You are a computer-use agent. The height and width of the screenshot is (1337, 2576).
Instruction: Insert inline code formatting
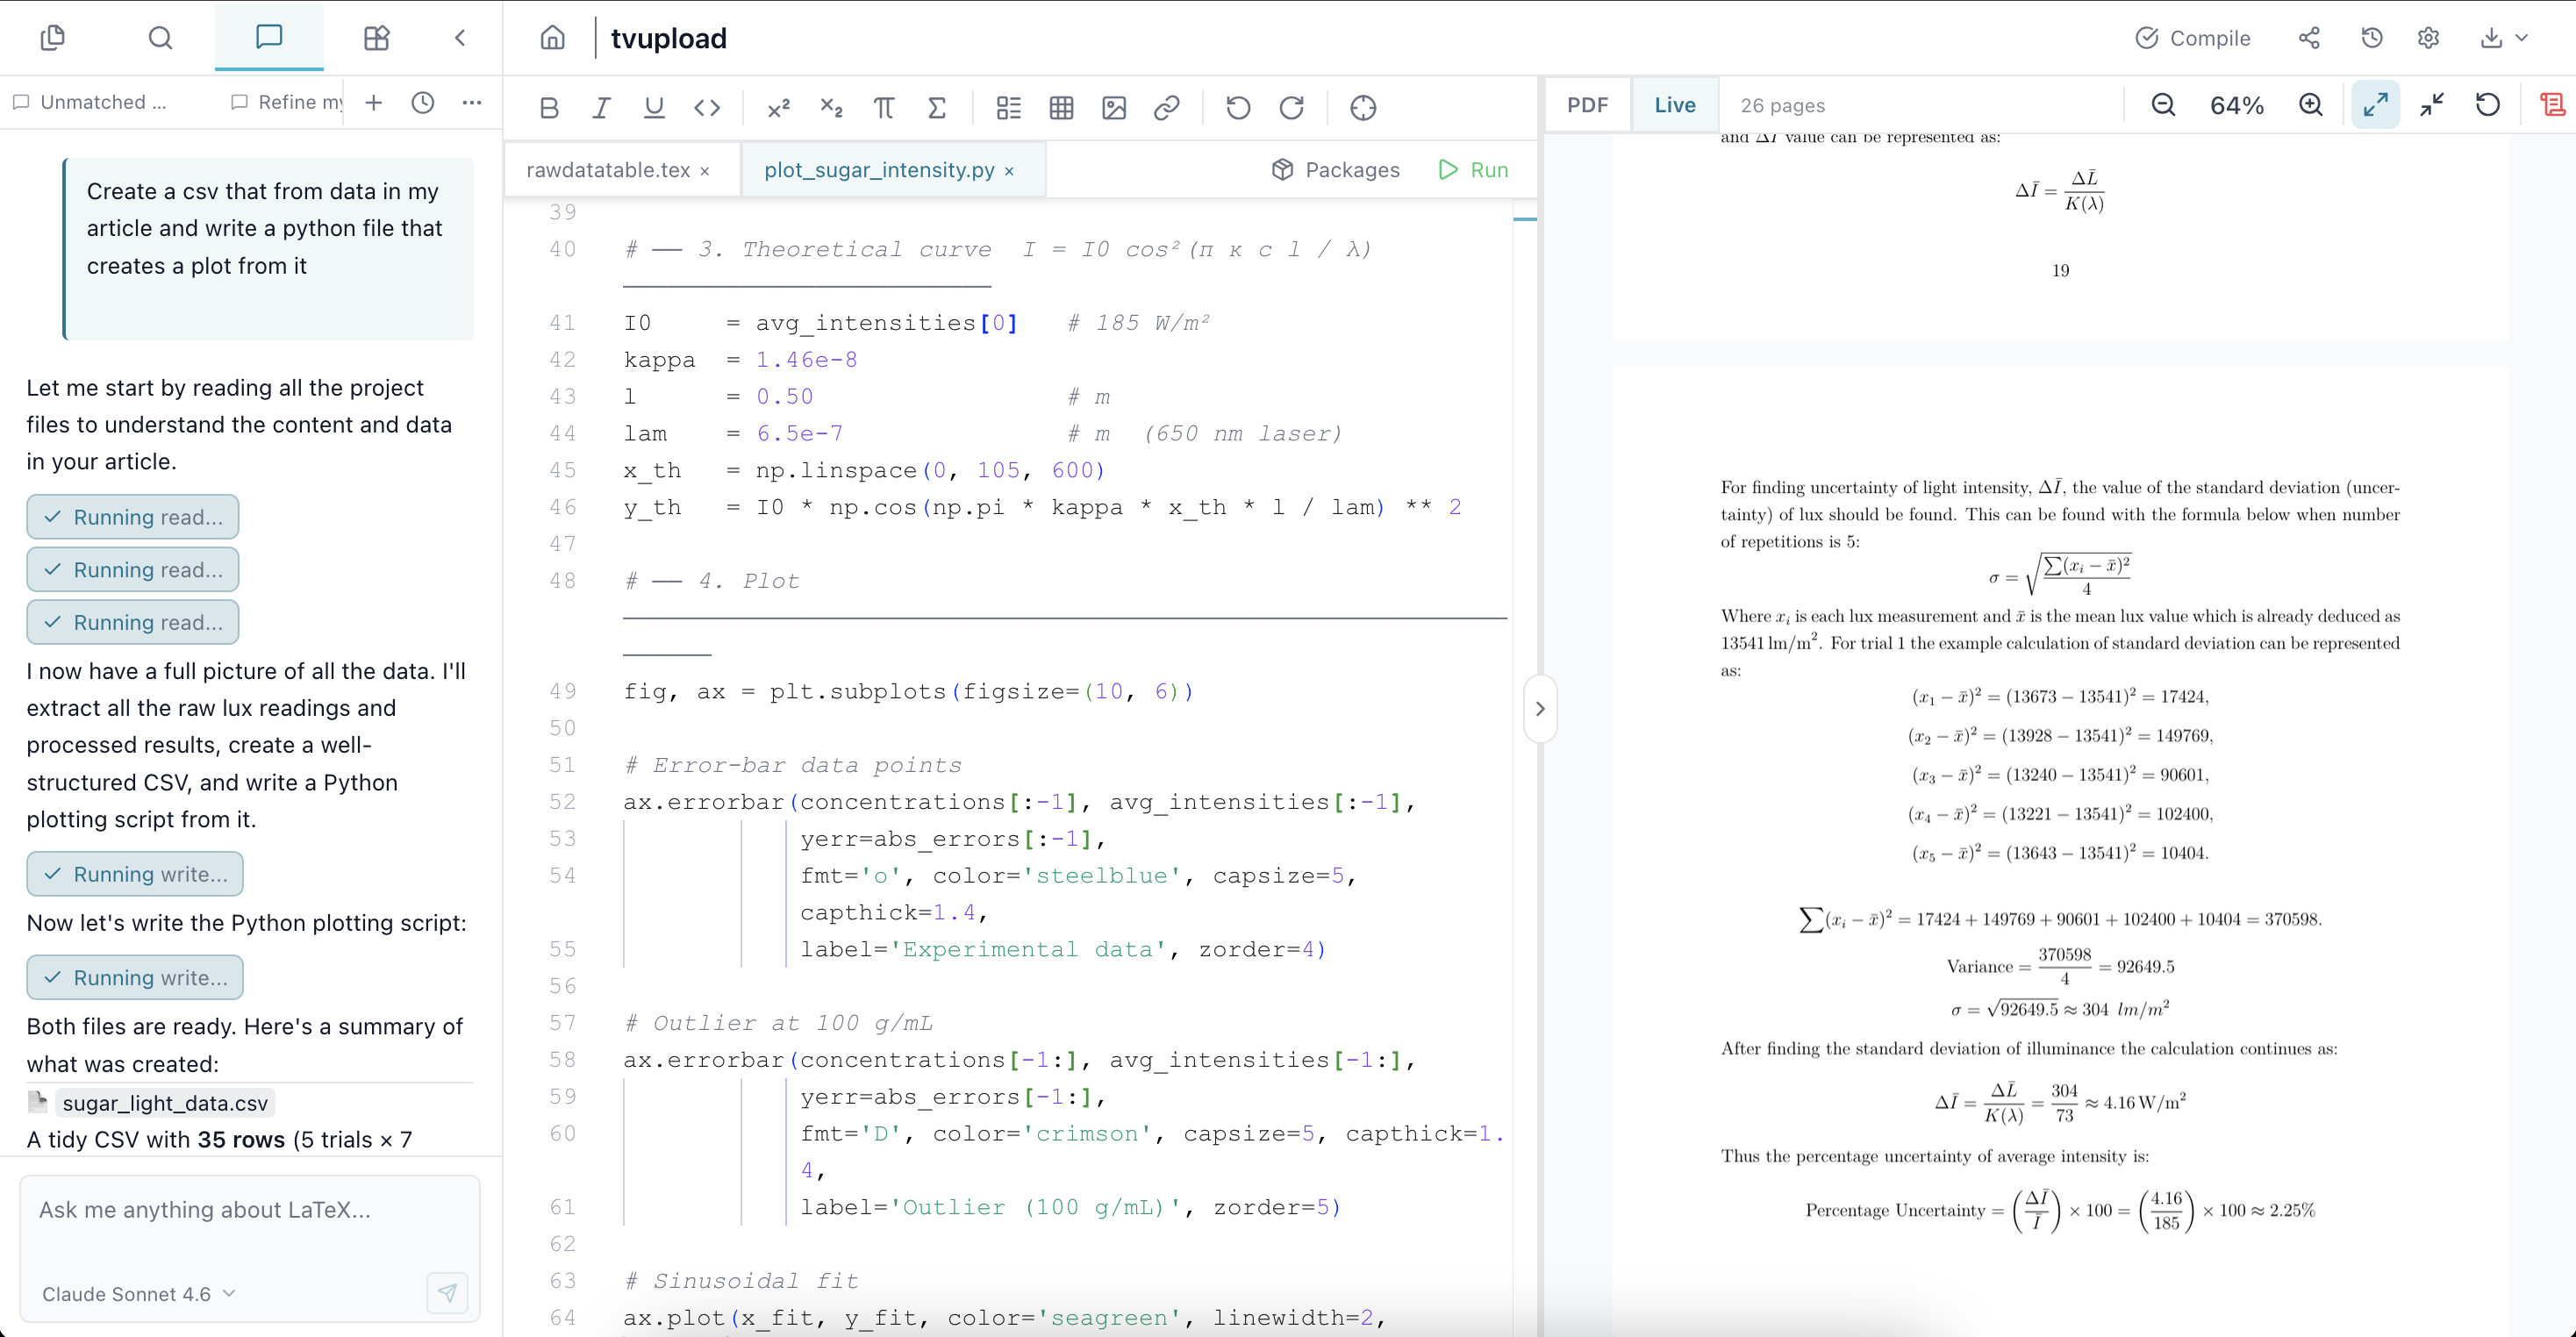pyautogui.click(x=707, y=107)
